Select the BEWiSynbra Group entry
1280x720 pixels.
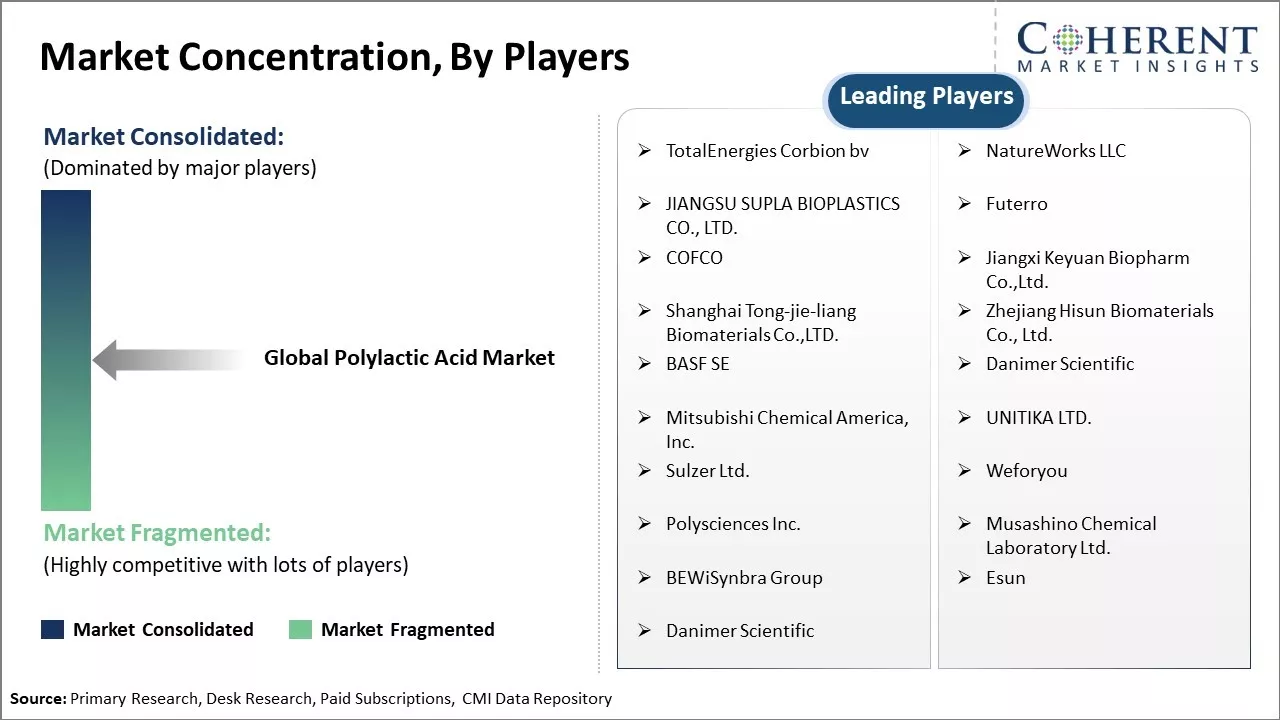coord(744,578)
